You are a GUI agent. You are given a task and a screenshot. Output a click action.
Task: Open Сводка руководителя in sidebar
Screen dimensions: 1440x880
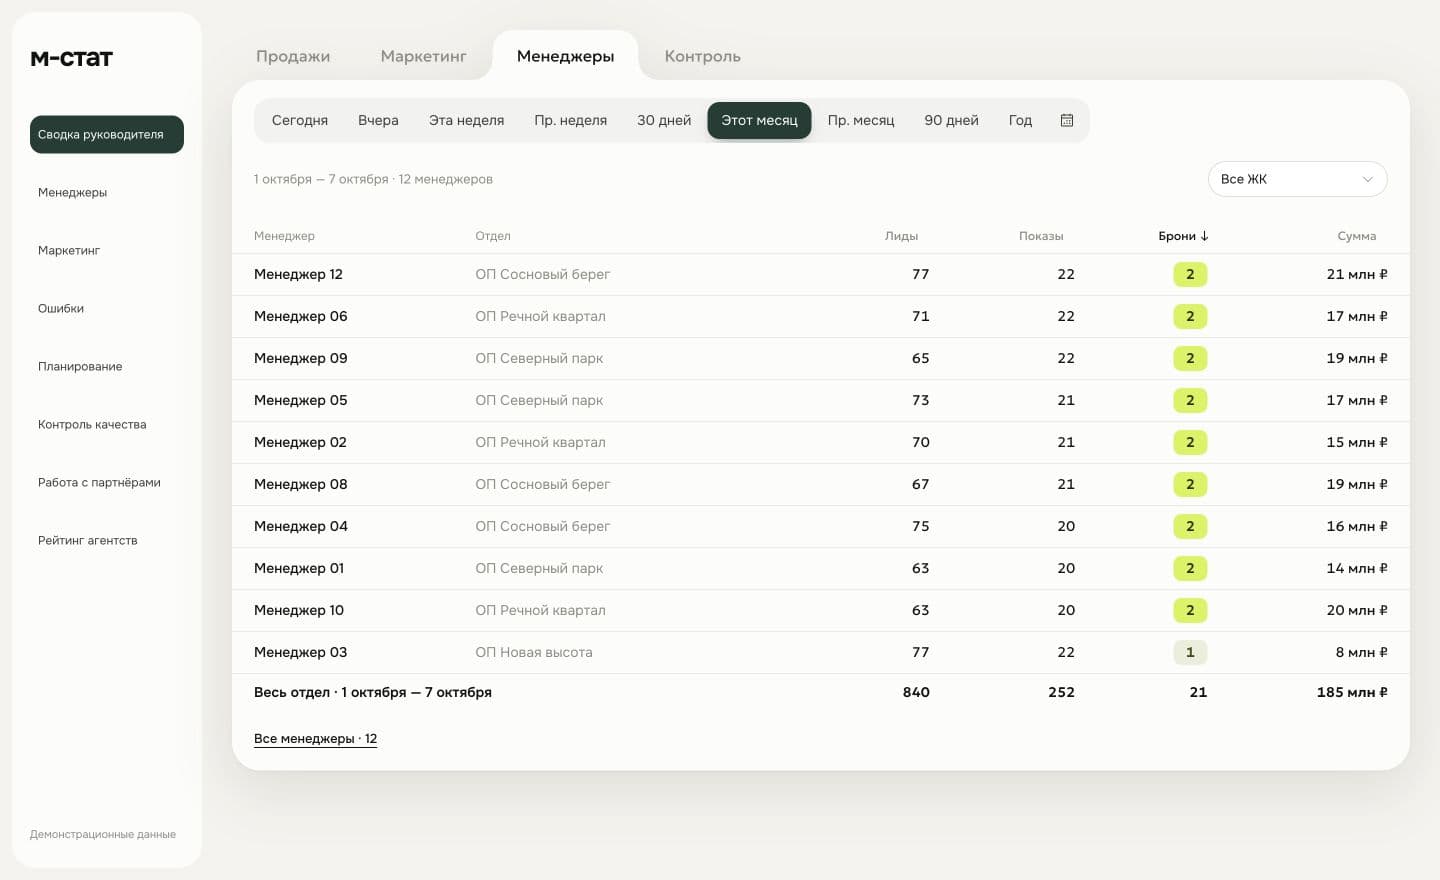[107, 134]
